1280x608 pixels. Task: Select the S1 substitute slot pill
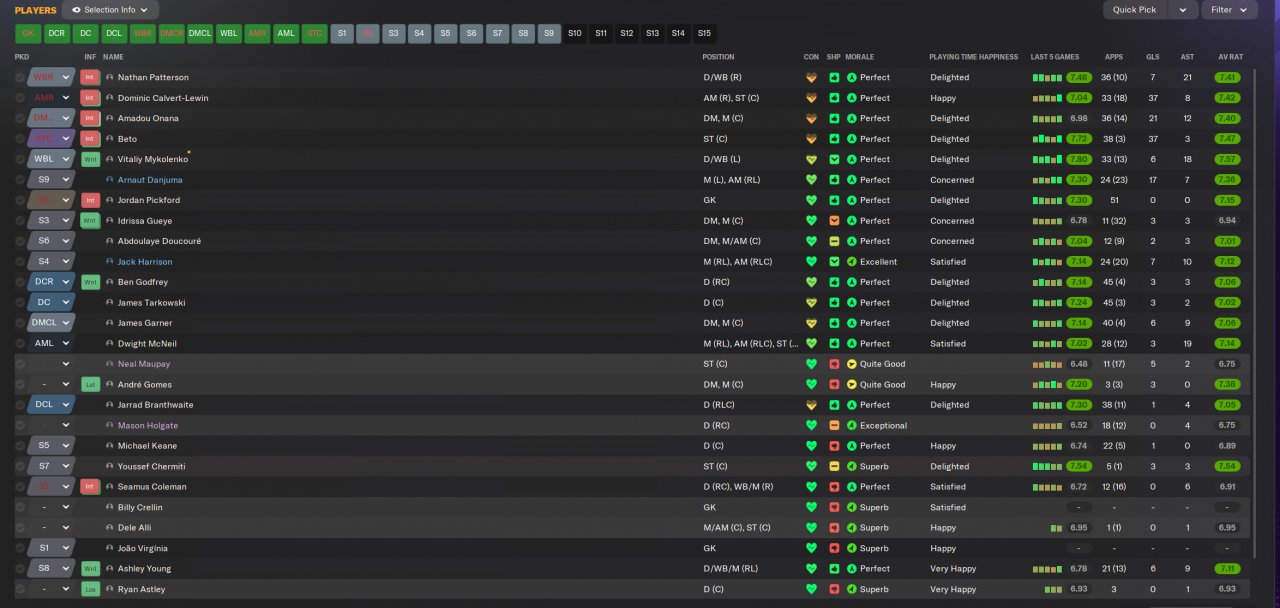point(342,33)
